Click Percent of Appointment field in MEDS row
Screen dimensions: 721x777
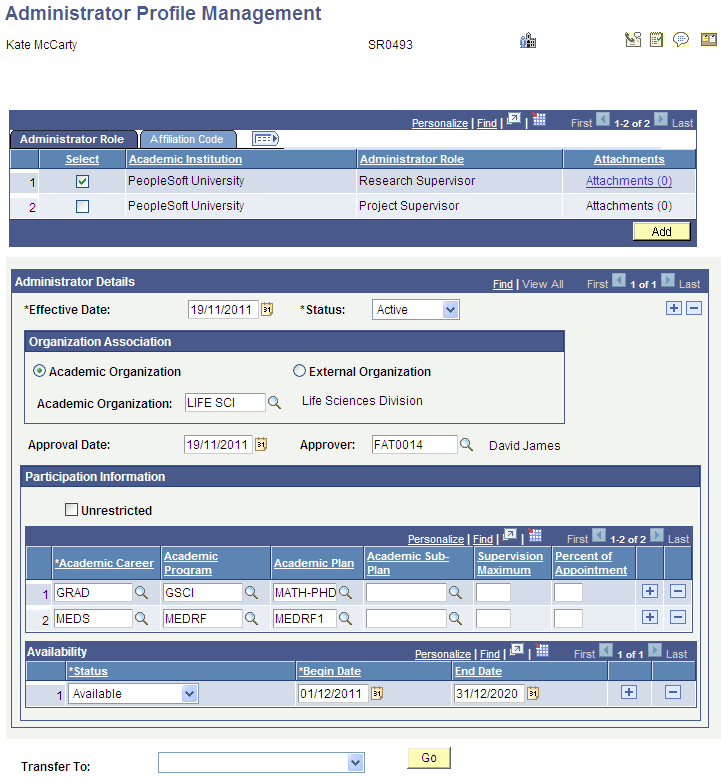tap(568, 618)
